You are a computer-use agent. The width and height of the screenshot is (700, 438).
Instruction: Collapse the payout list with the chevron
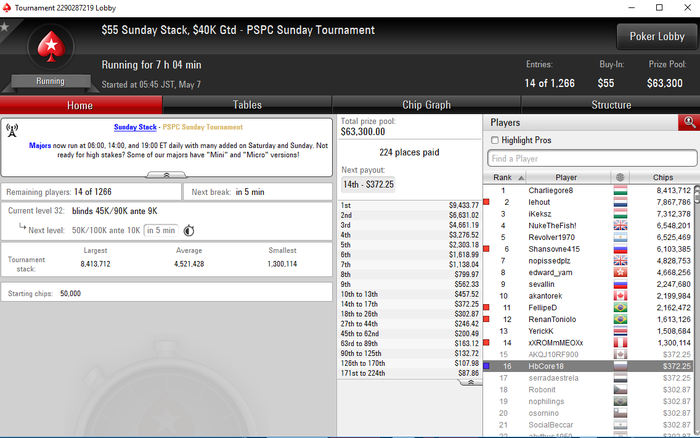tap(470, 383)
